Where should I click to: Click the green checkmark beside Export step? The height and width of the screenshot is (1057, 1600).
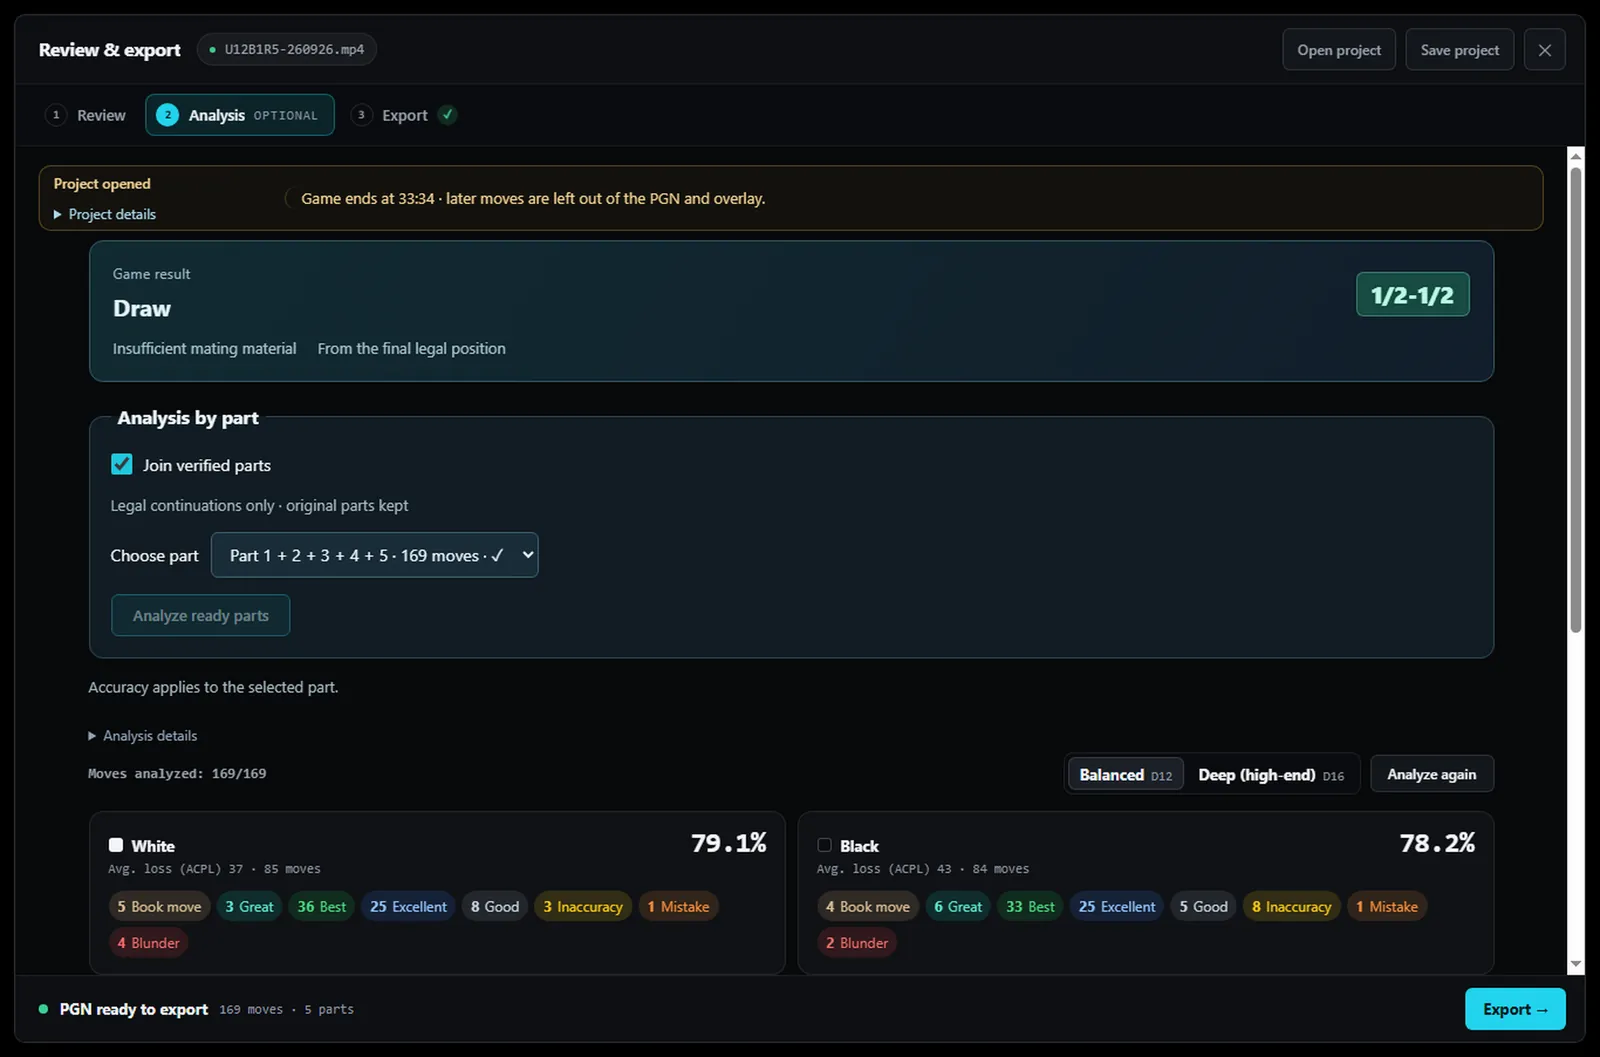(448, 115)
